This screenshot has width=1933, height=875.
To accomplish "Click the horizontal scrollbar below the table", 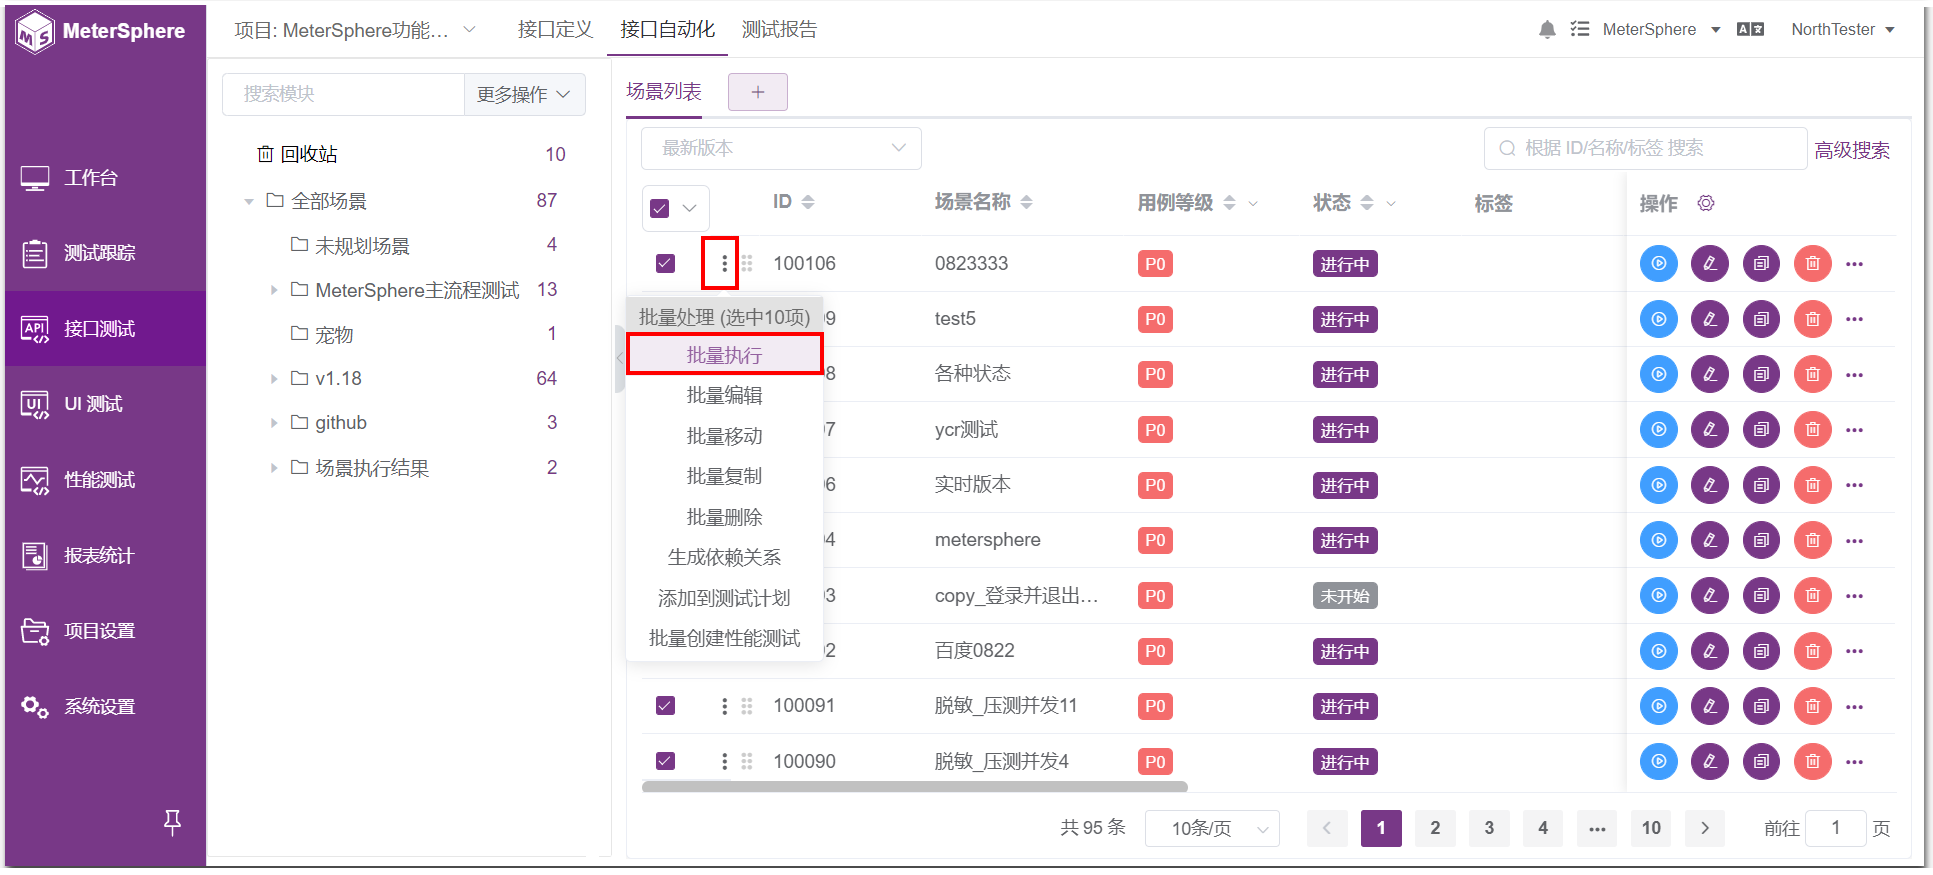I will [x=914, y=787].
